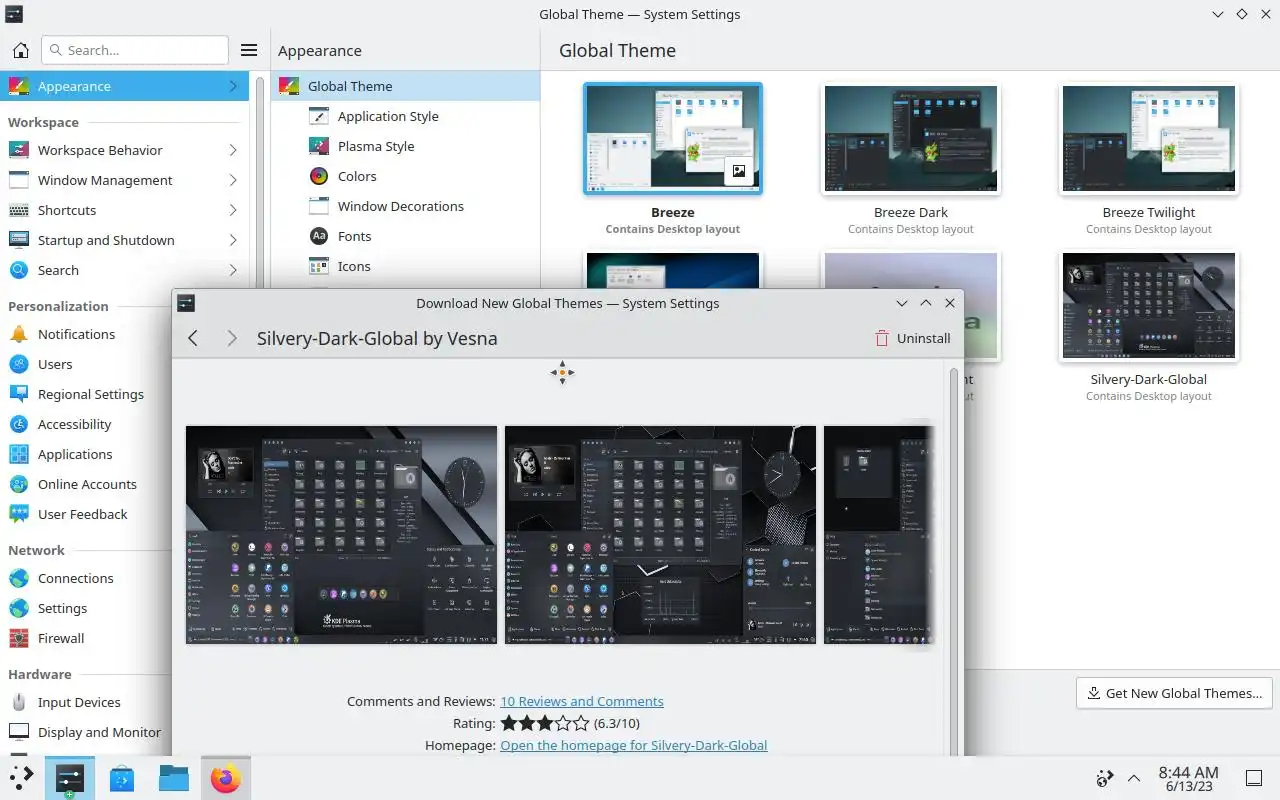Image resolution: width=1280 pixels, height=800 pixels.
Task: Open Discover from the taskbar
Action: 122,777
